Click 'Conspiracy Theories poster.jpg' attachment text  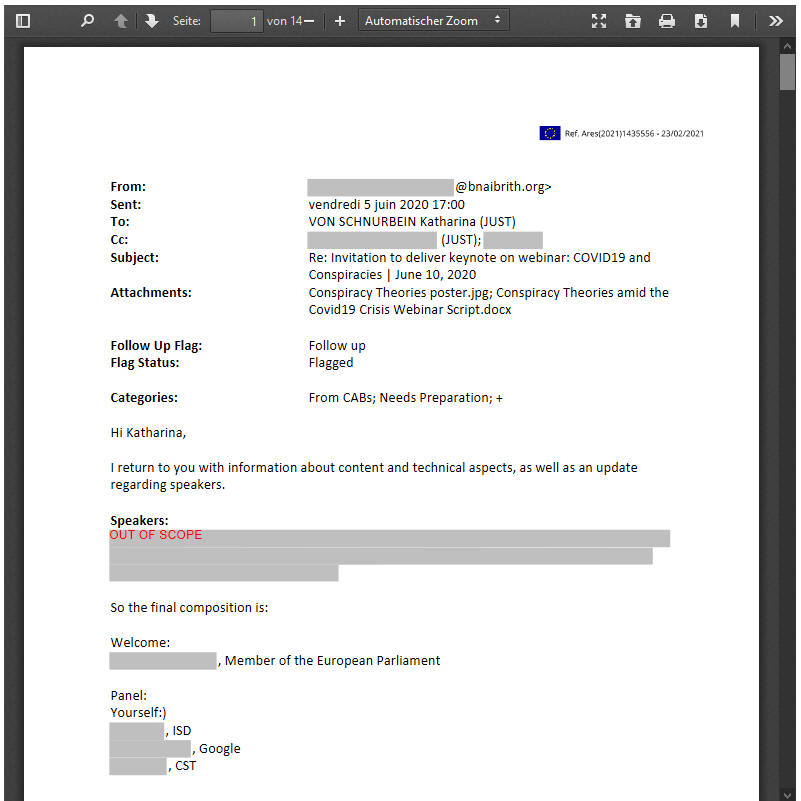[399, 293]
